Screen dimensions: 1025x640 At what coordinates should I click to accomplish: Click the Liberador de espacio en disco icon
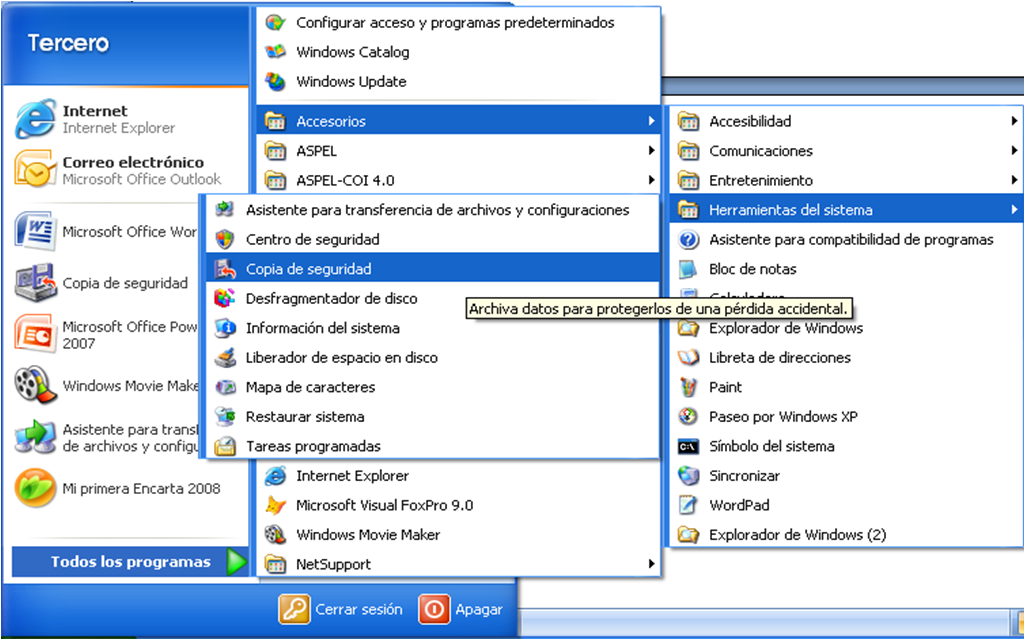225,358
